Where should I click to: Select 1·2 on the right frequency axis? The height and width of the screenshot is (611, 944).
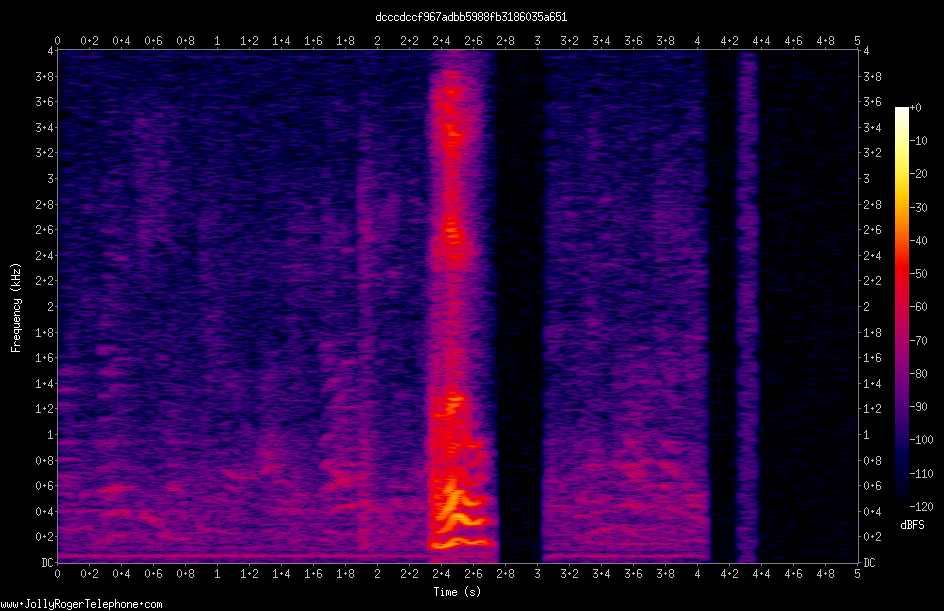[872, 409]
